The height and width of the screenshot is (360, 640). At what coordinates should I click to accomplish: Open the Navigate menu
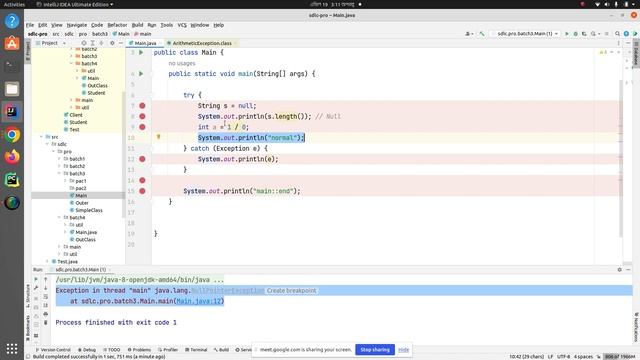coord(77,25)
